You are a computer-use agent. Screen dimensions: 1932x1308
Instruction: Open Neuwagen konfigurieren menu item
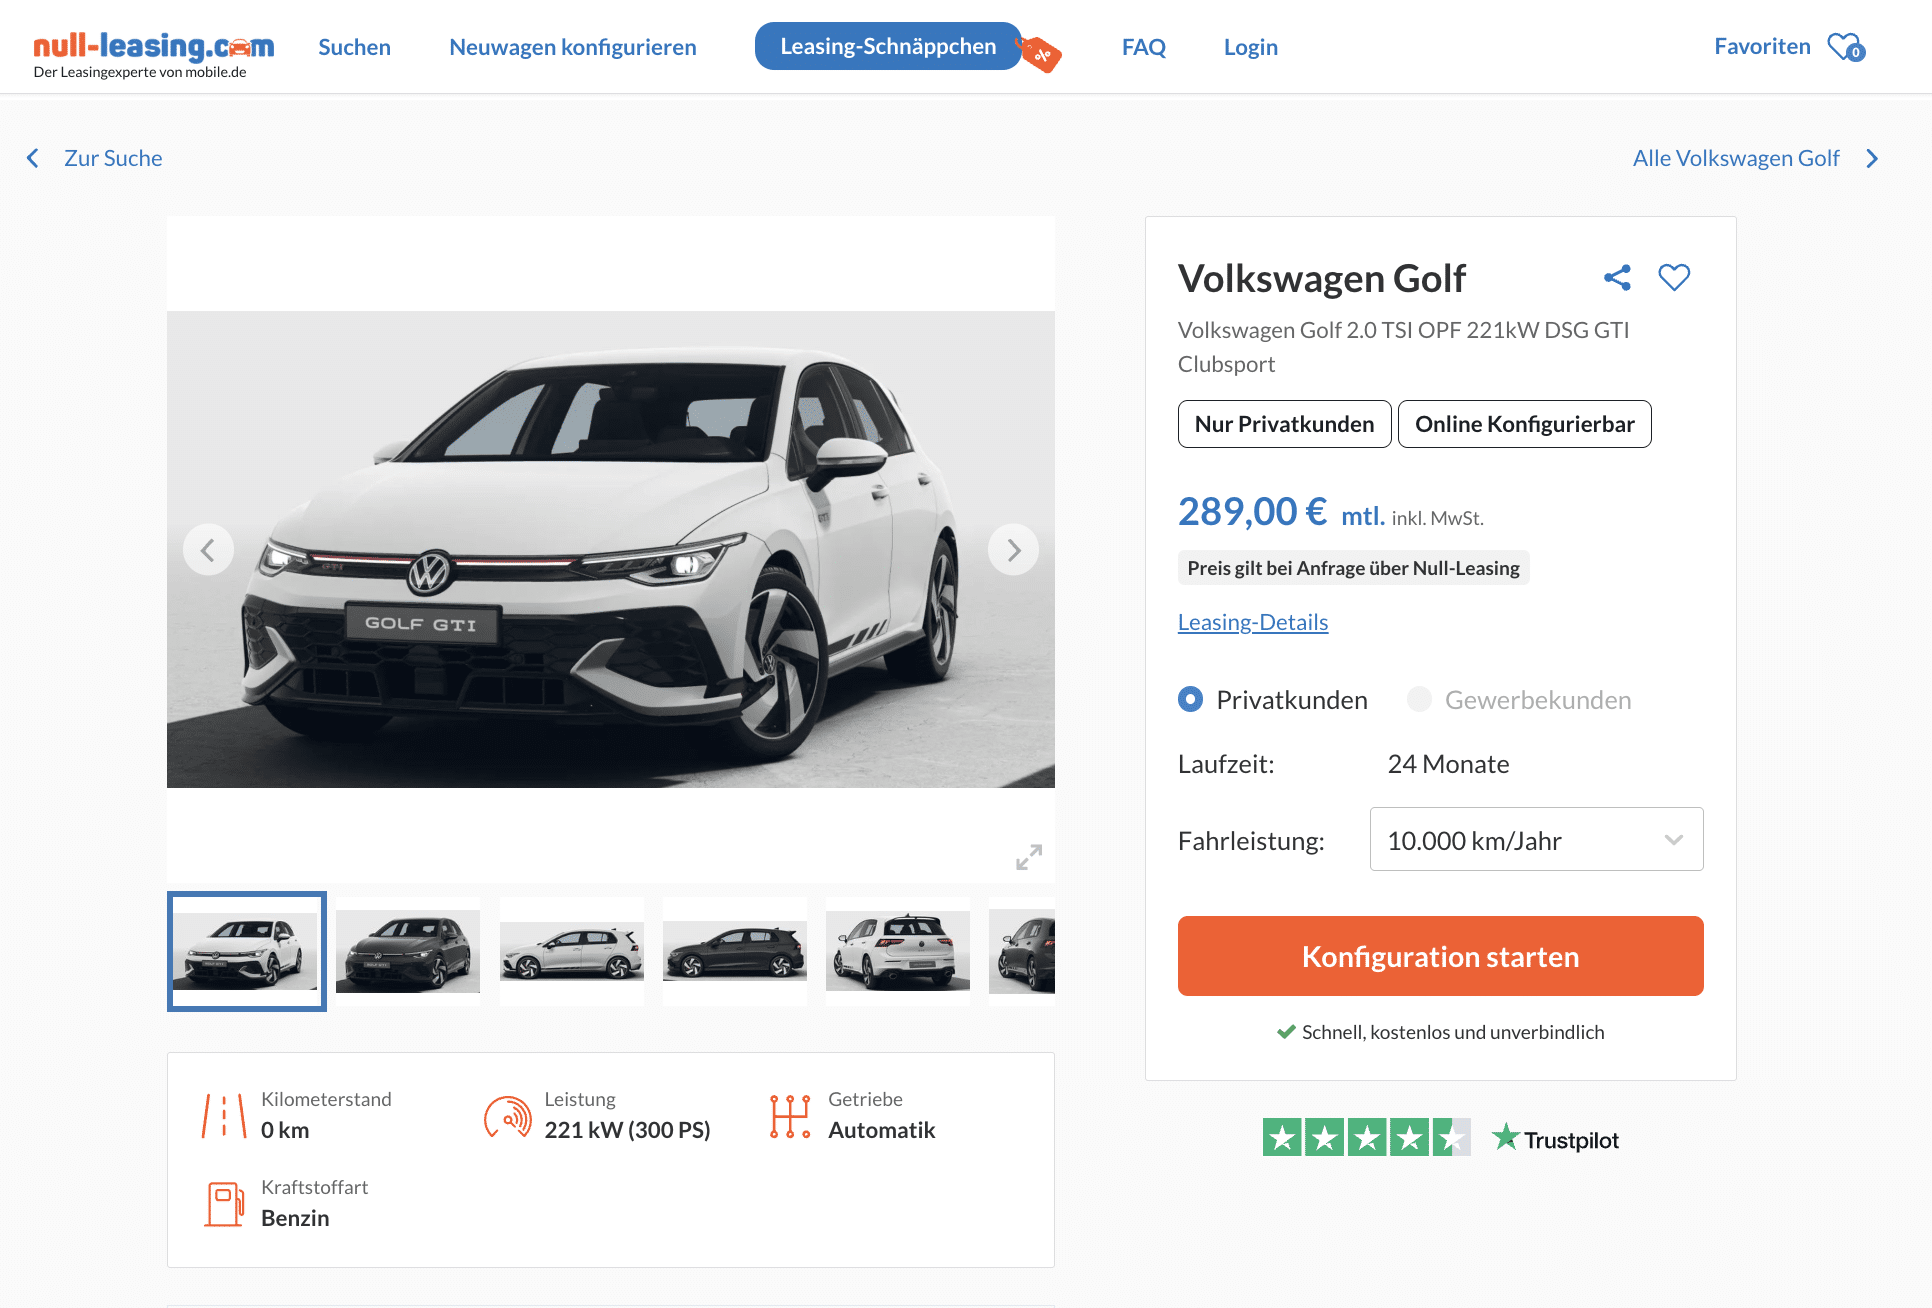[x=573, y=47]
